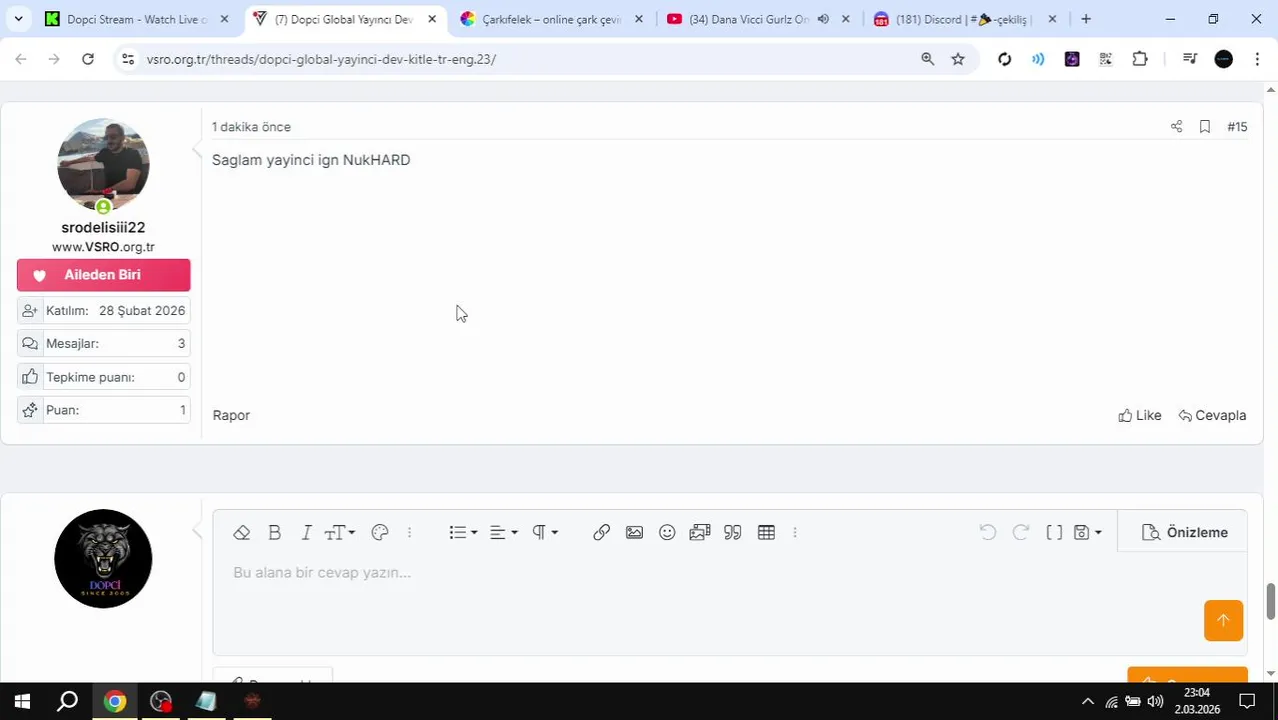Open the zoom magnifier in address bar
Image resolution: width=1278 pixels, height=720 pixels.
927,59
